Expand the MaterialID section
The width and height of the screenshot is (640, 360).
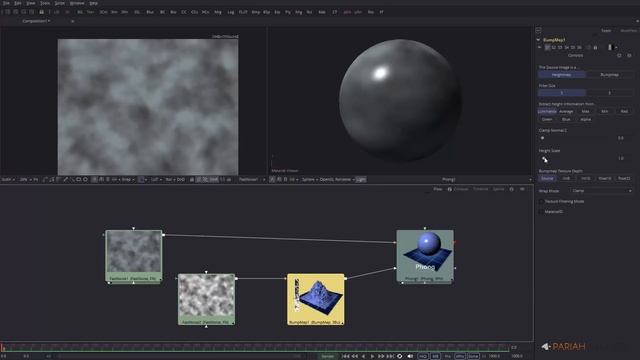click(x=551, y=212)
